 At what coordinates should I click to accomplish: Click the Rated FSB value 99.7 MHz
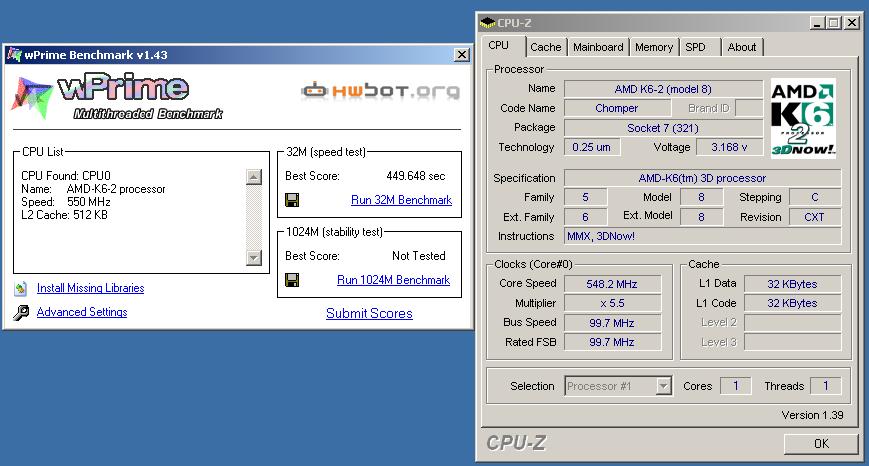(612, 342)
